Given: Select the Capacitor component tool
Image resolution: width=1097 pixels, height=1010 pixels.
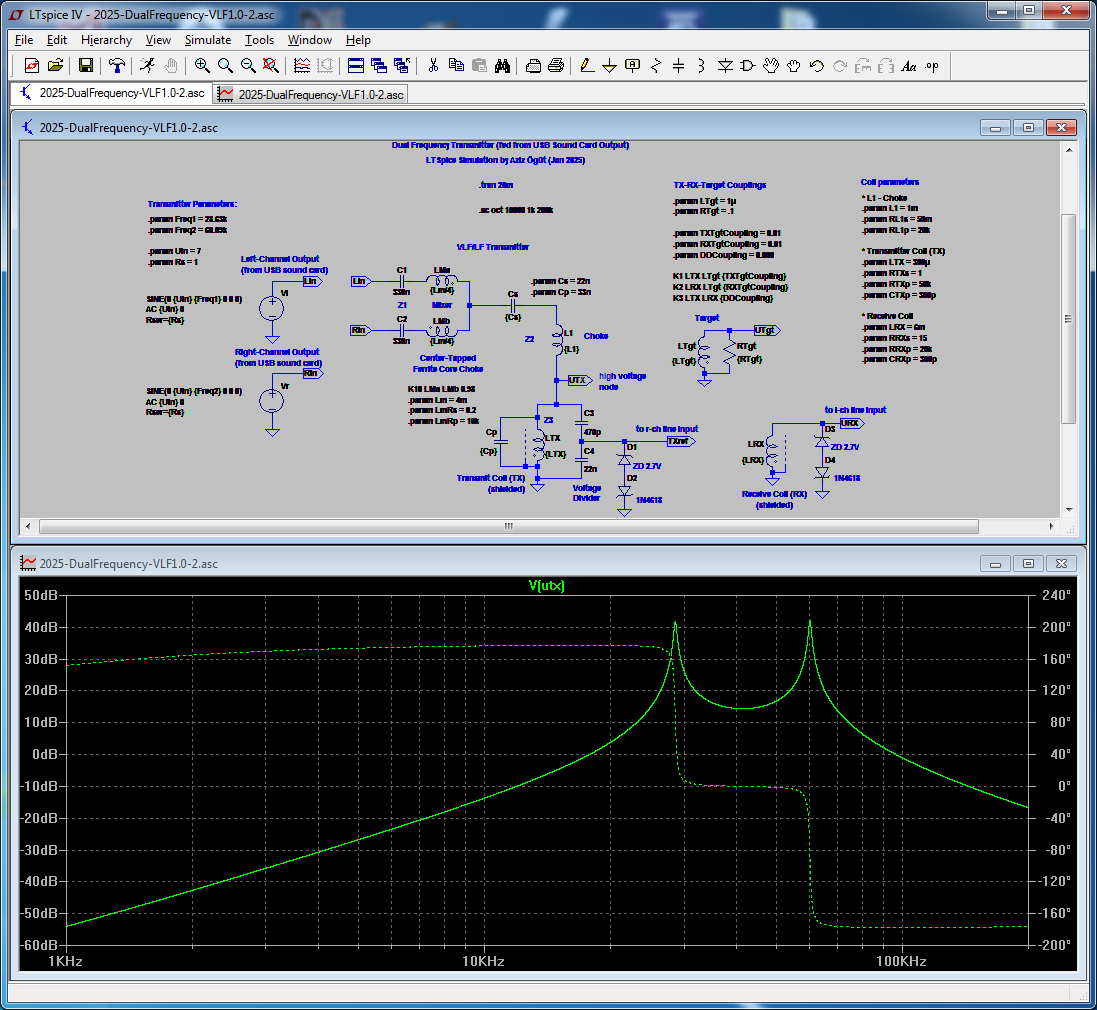Looking at the screenshot, I should point(679,66).
